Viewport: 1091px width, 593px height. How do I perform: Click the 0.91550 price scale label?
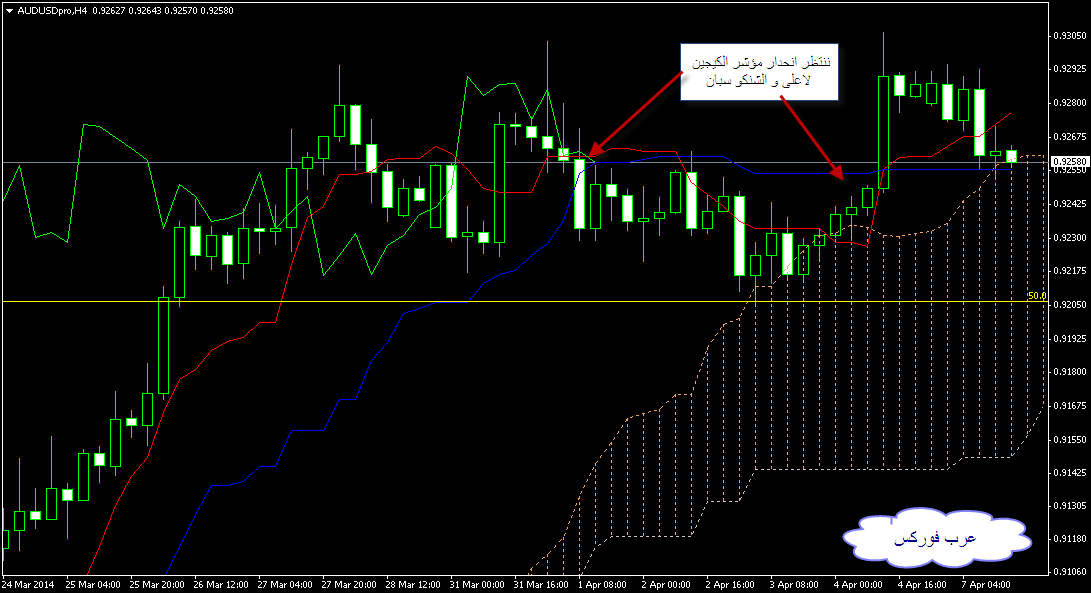pyautogui.click(x=1070, y=440)
